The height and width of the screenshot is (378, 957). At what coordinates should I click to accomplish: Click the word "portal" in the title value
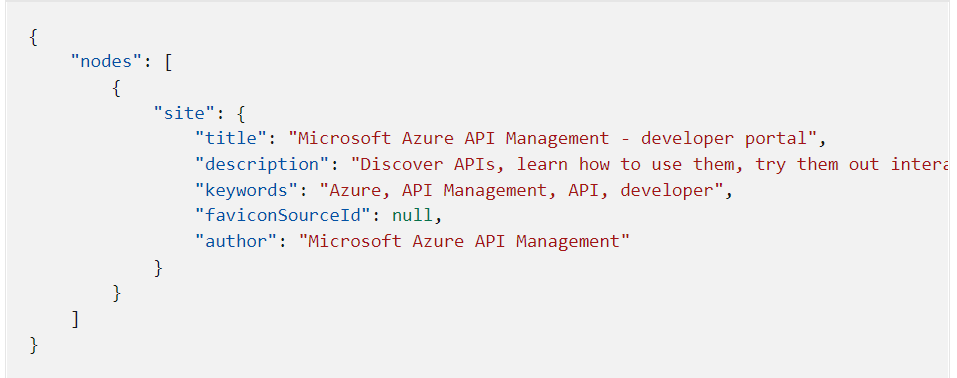(776, 139)
